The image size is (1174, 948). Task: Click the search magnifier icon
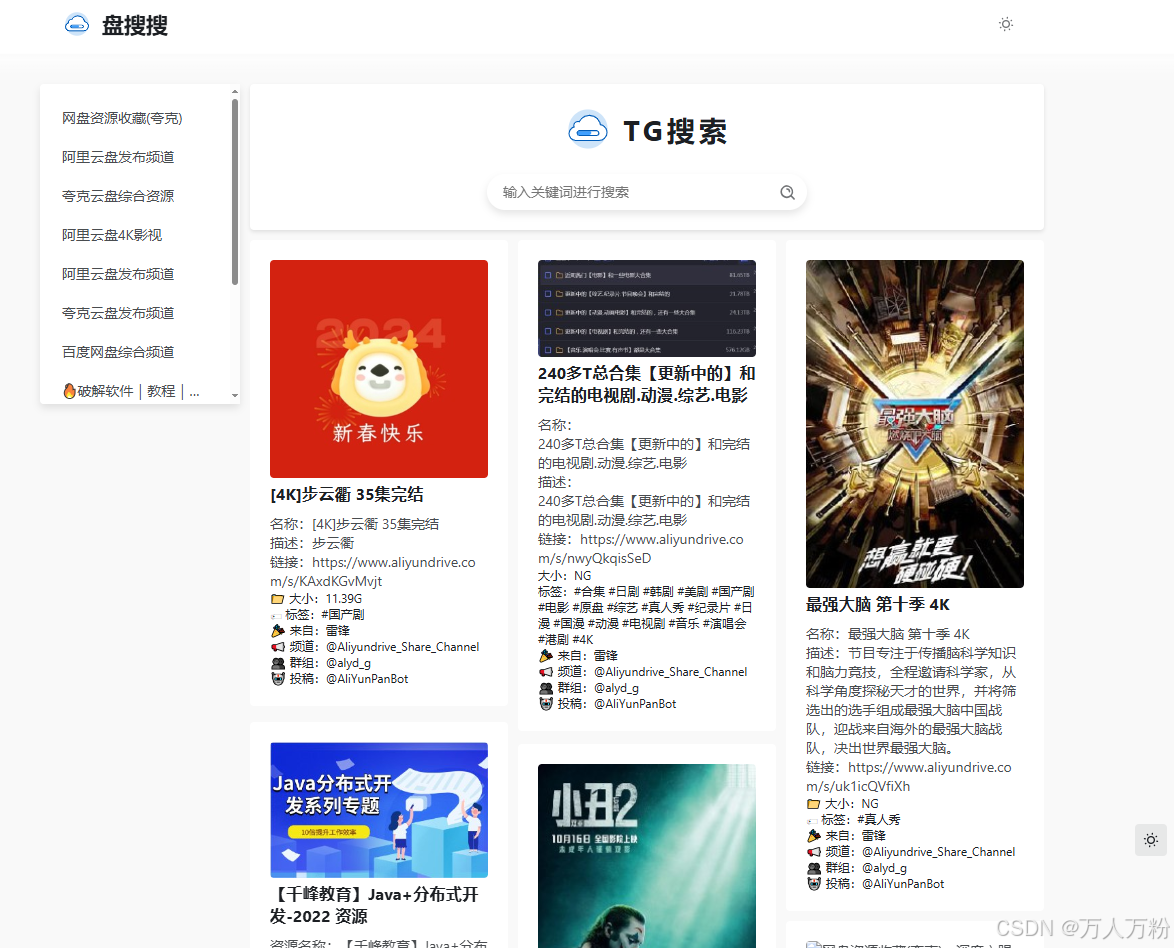click(x=787, y=192)
